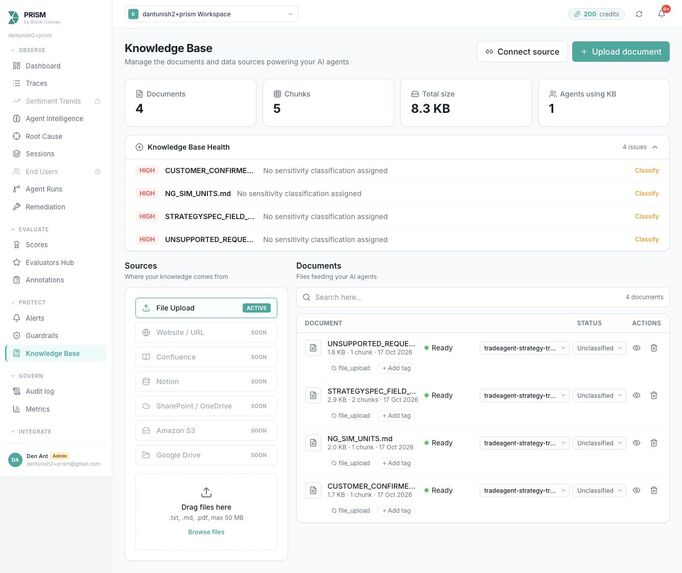Click the file icon of CUSTOMER_CONFIRME... row

pyautogui.click(x=313, y=490)
